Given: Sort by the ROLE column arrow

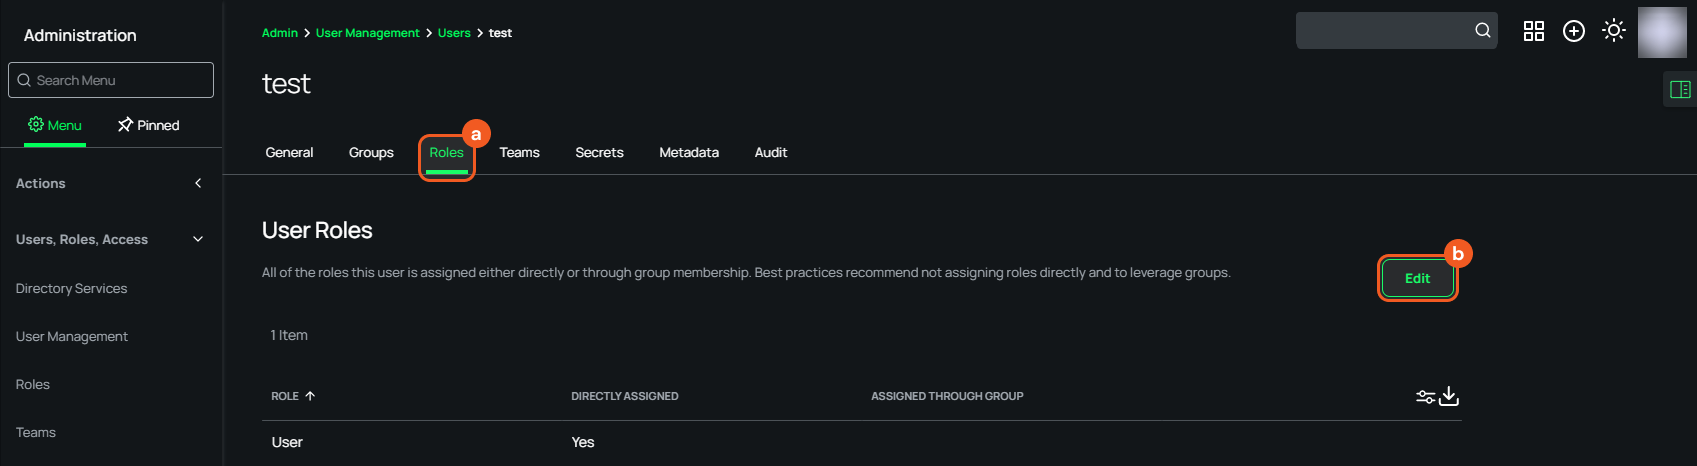Looking at the screenshot, I should point(310,396).
